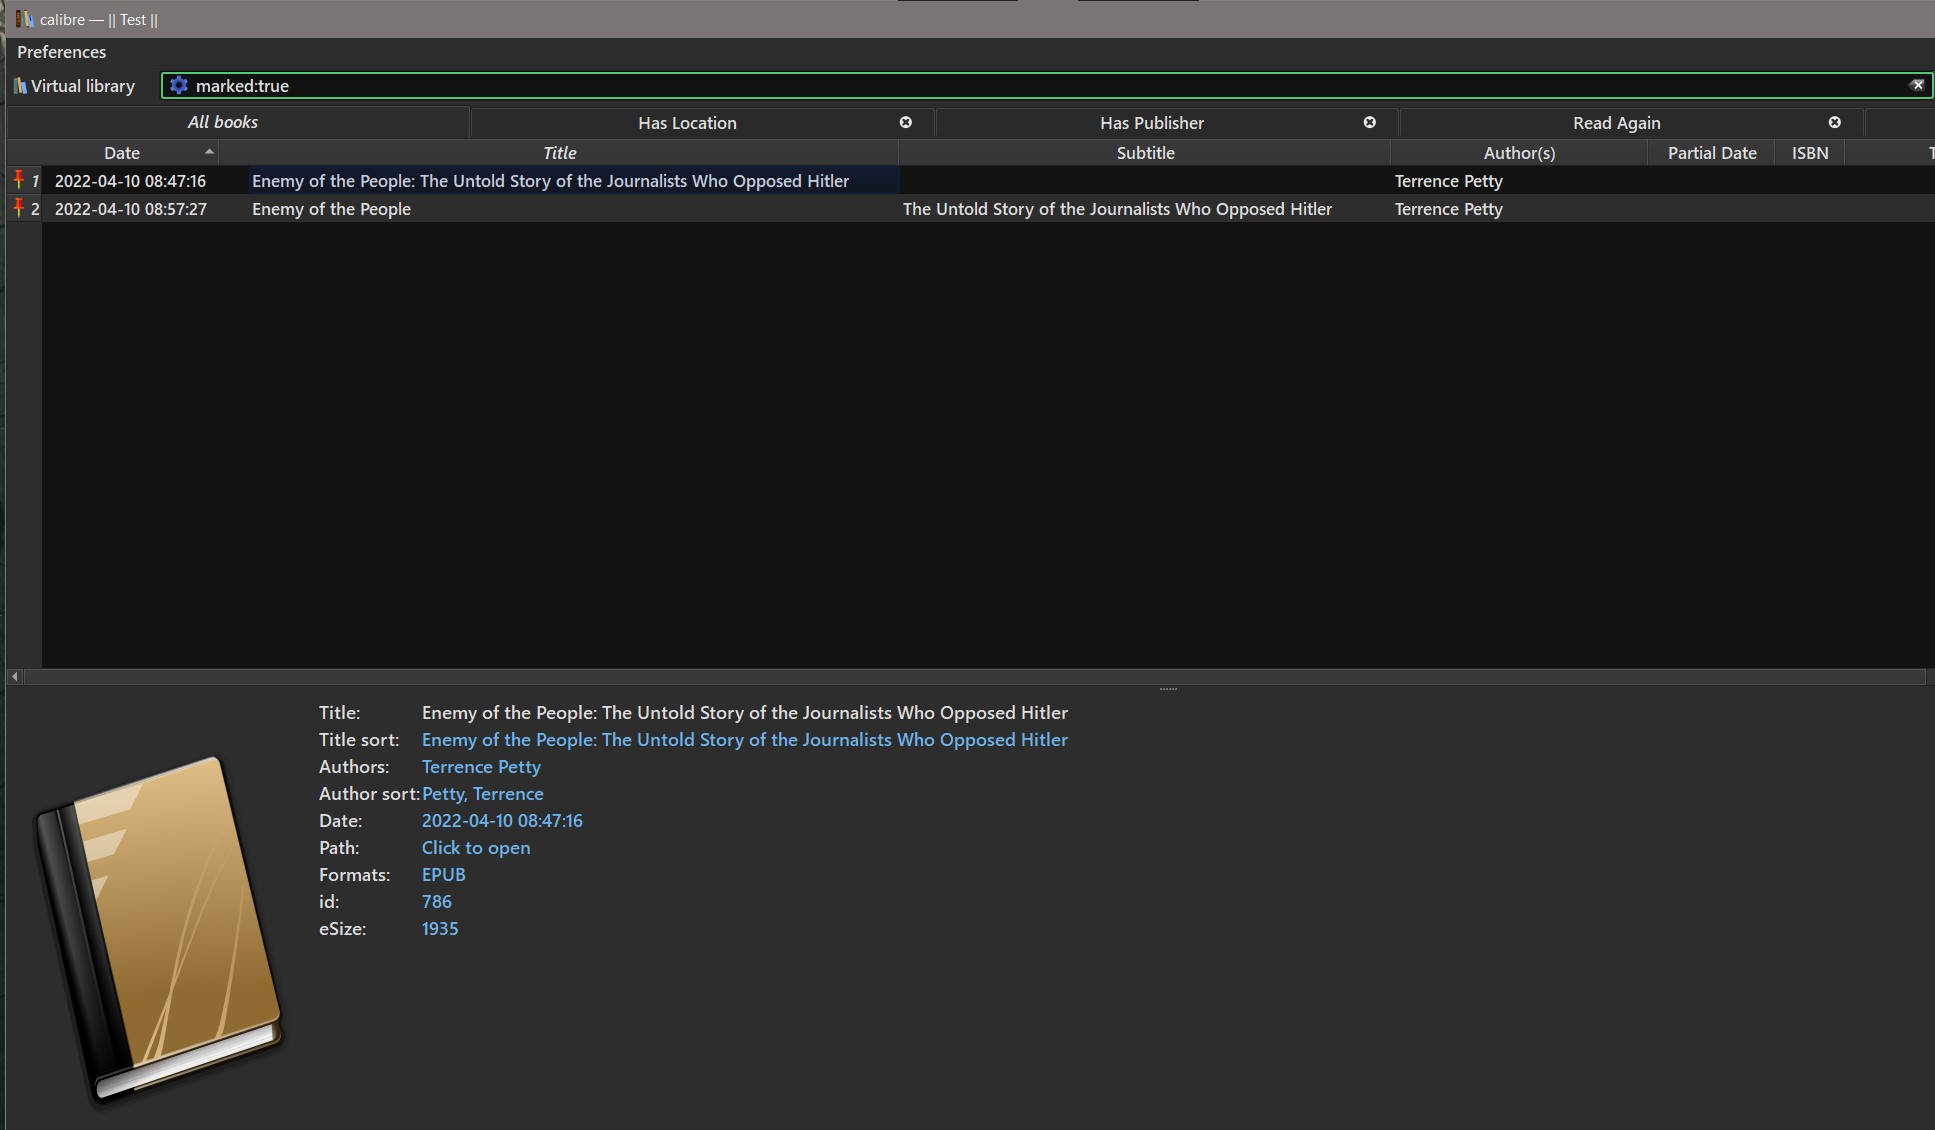Open the Virtual library dropdown

(74, 86)
